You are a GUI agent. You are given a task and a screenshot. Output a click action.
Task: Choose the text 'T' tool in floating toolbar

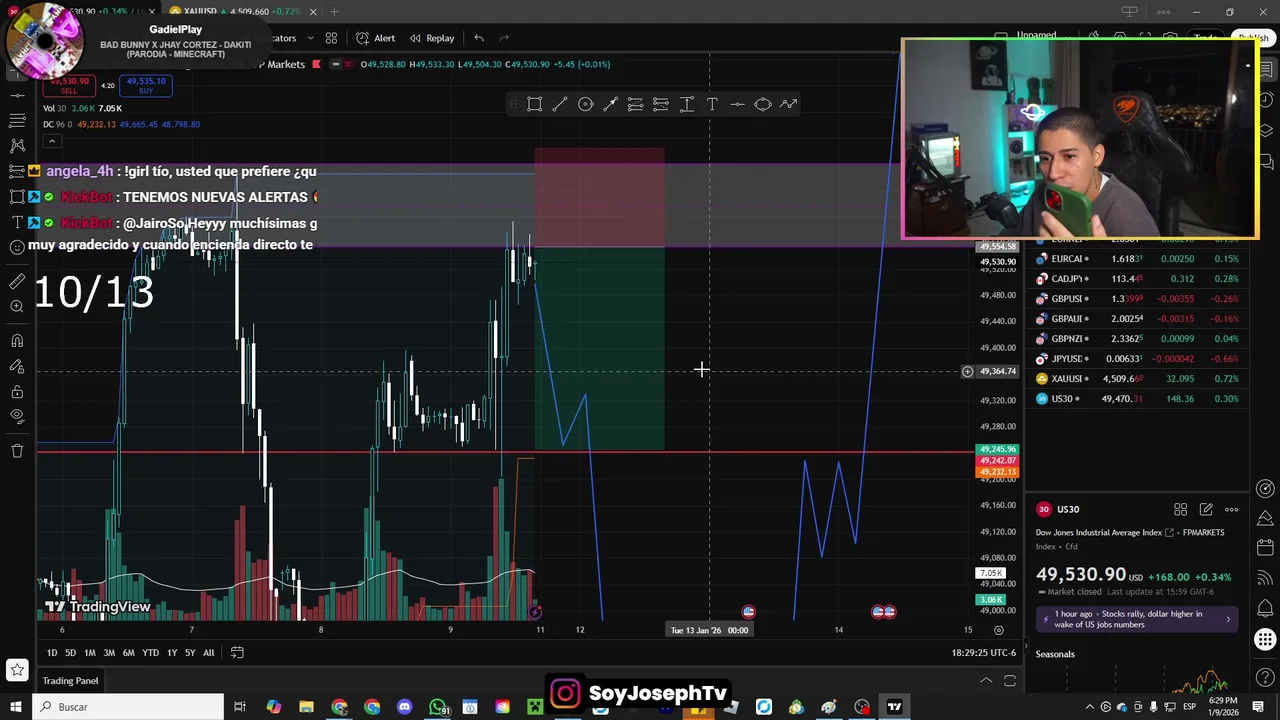tap(712, 104)
